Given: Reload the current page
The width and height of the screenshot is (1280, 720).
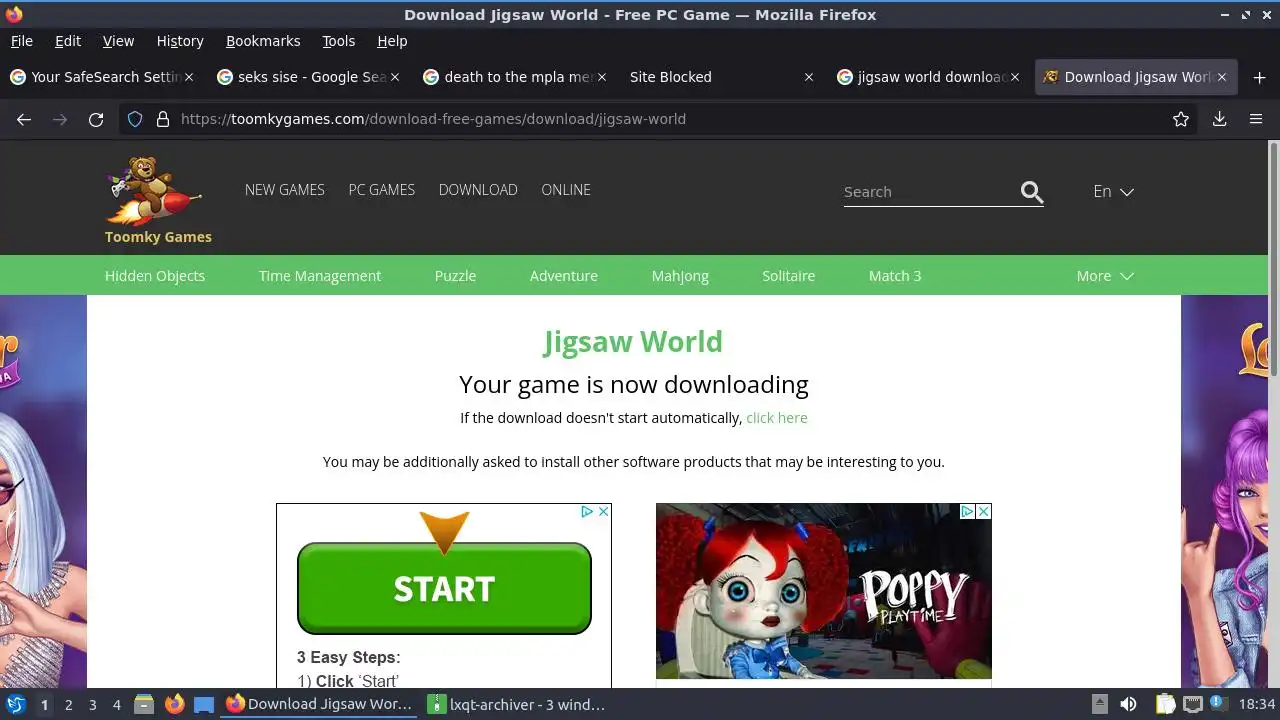Looking at the screenshot, I should coord(96,119).
